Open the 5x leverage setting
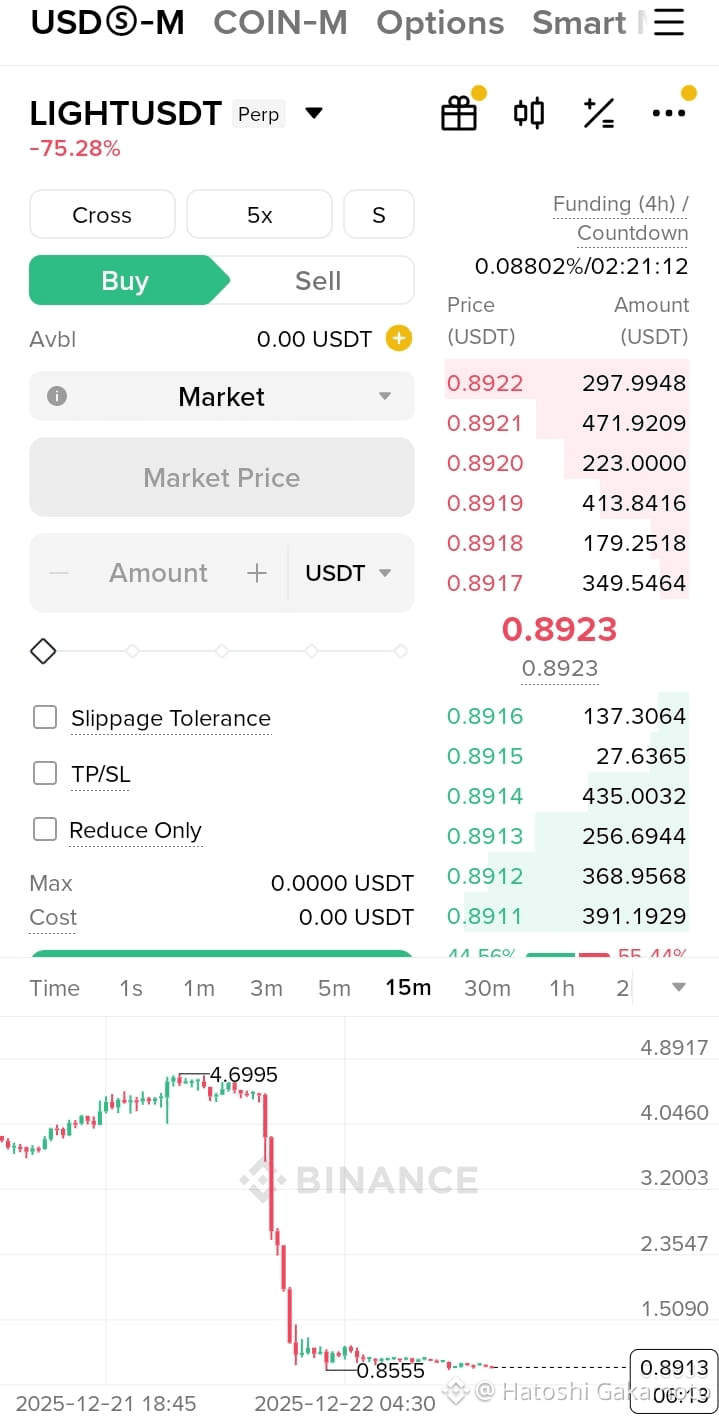 (259, 215)
